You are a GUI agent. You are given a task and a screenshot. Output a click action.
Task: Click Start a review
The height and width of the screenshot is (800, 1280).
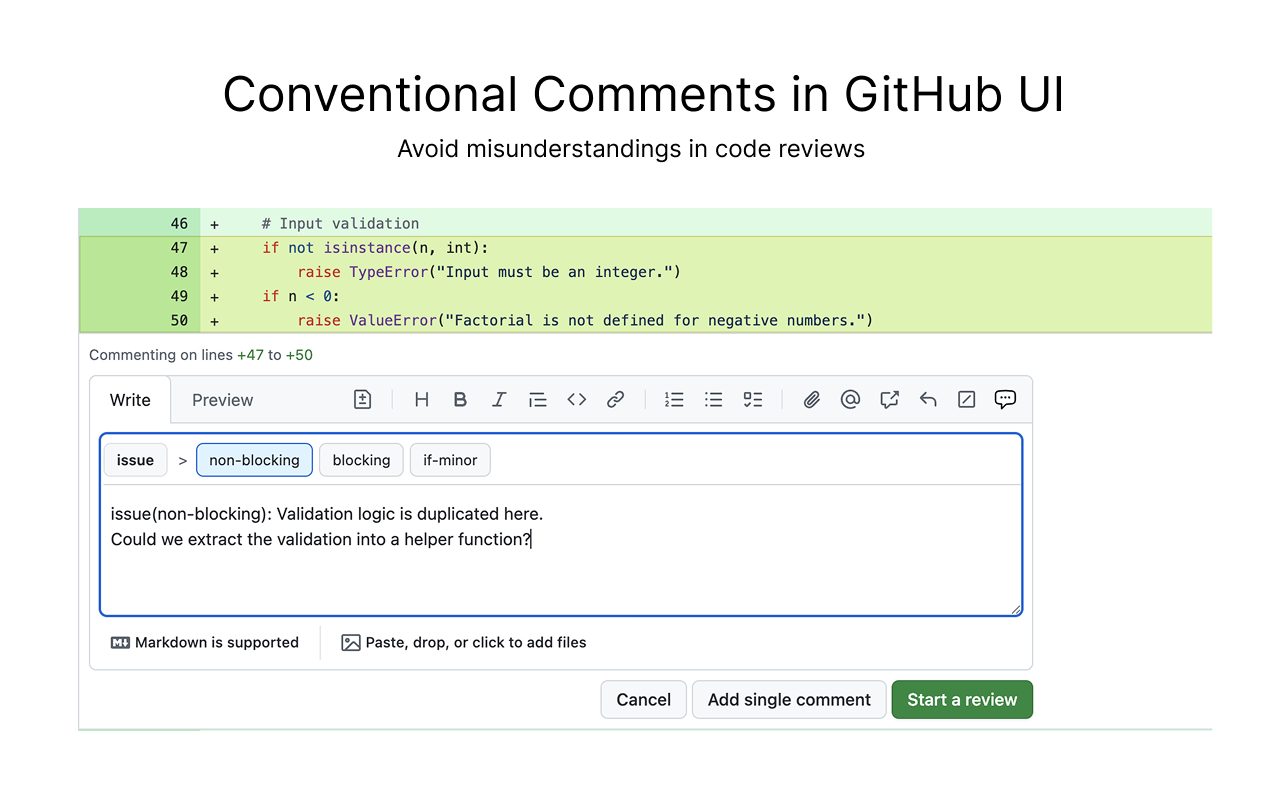click(x=962, y=699)
